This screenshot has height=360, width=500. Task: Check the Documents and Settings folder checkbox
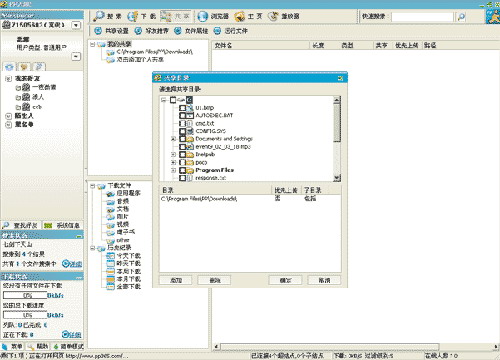click(182, 139)
